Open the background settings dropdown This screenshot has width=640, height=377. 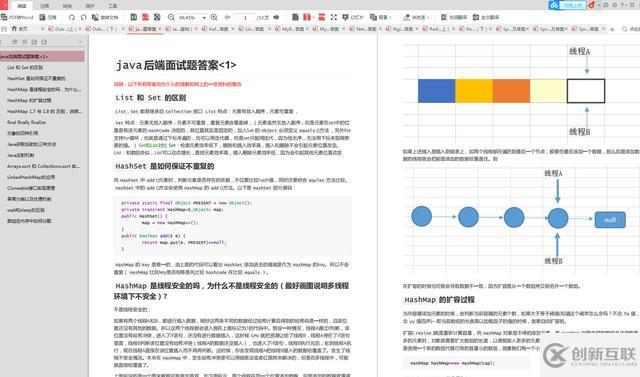380,17
